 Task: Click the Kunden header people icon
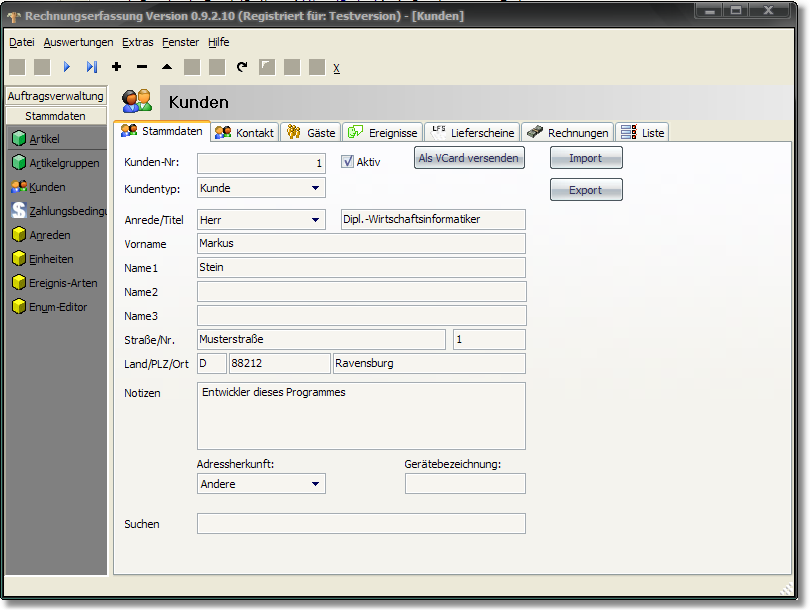[x=137, y=101]
